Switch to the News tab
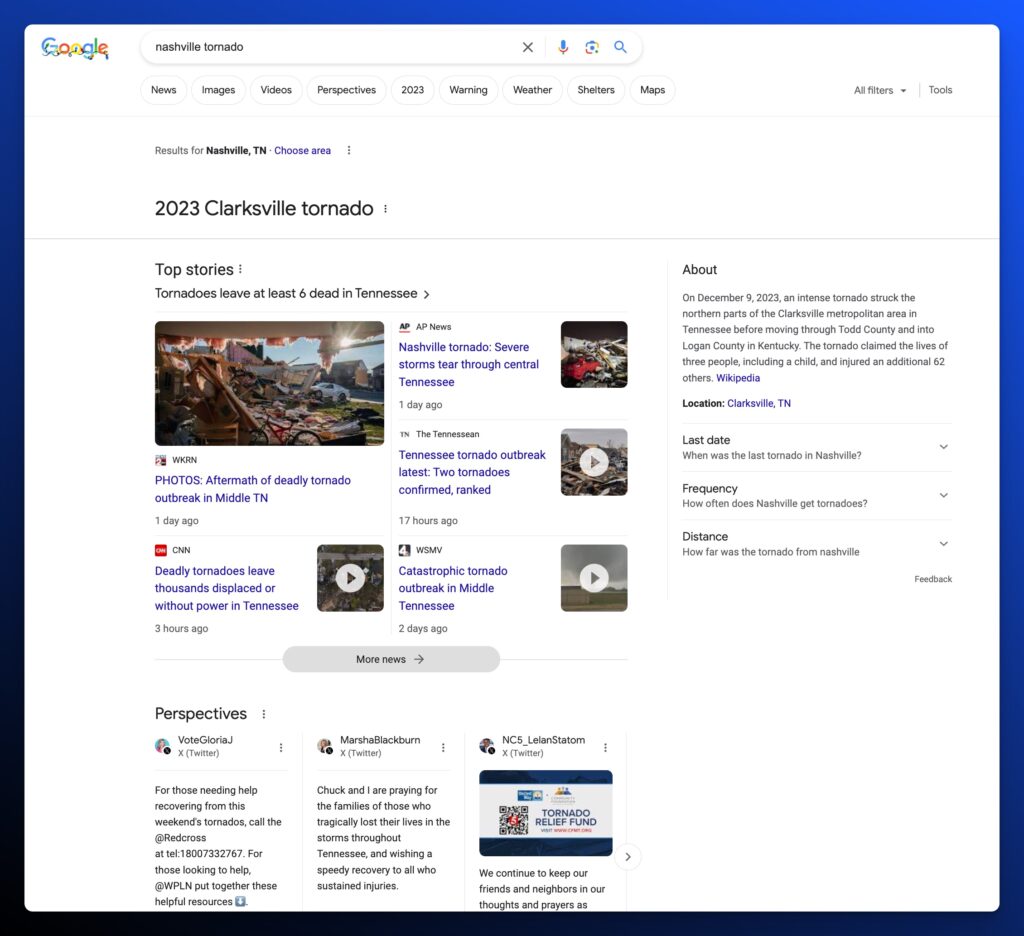1024x936 pixels. pos(163,90)
